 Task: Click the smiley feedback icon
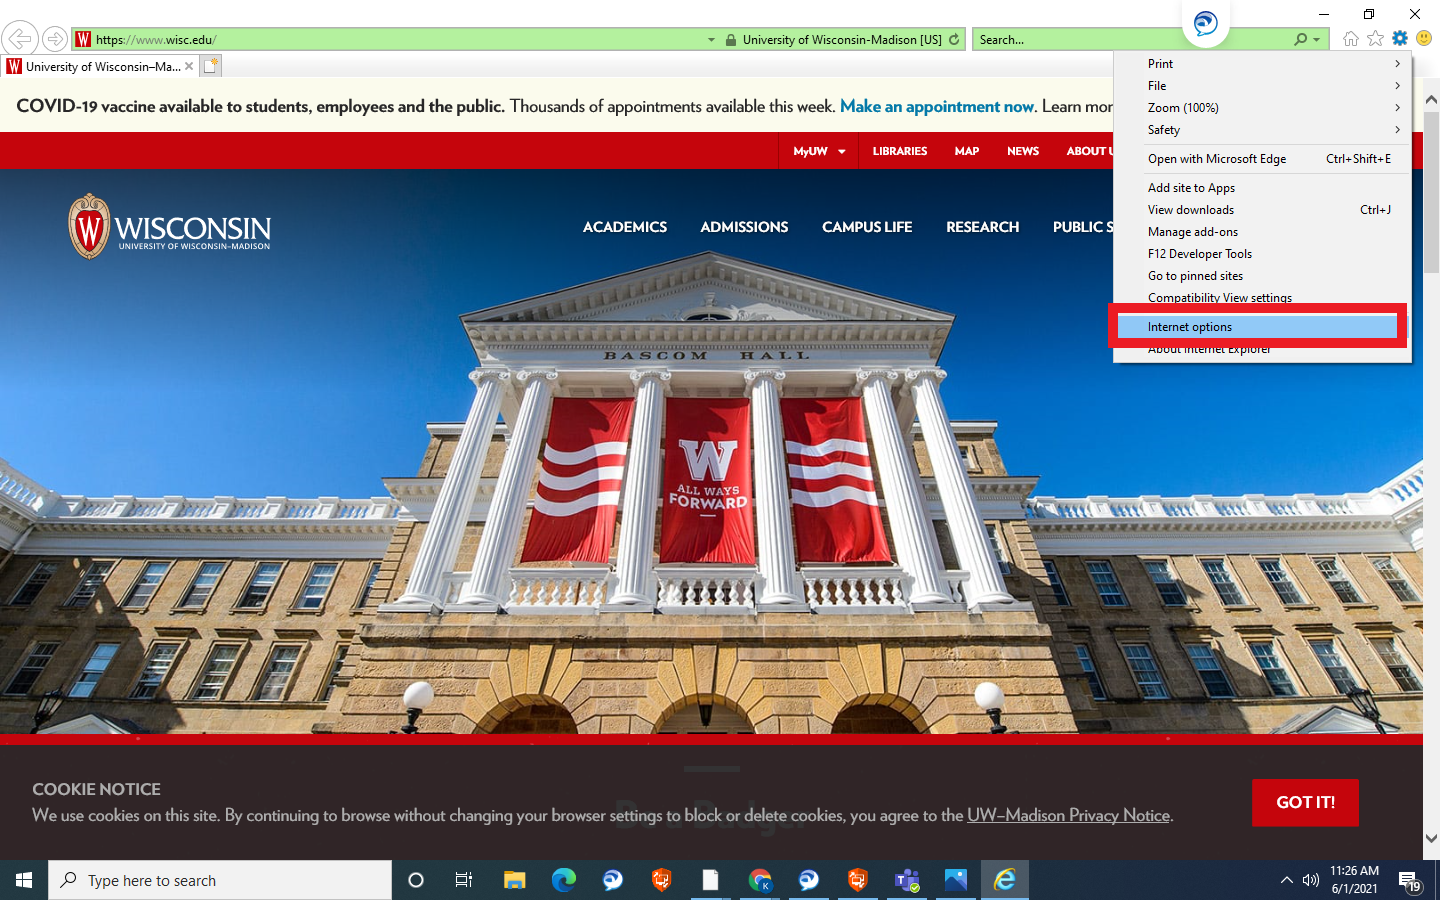coord(1424,39)
